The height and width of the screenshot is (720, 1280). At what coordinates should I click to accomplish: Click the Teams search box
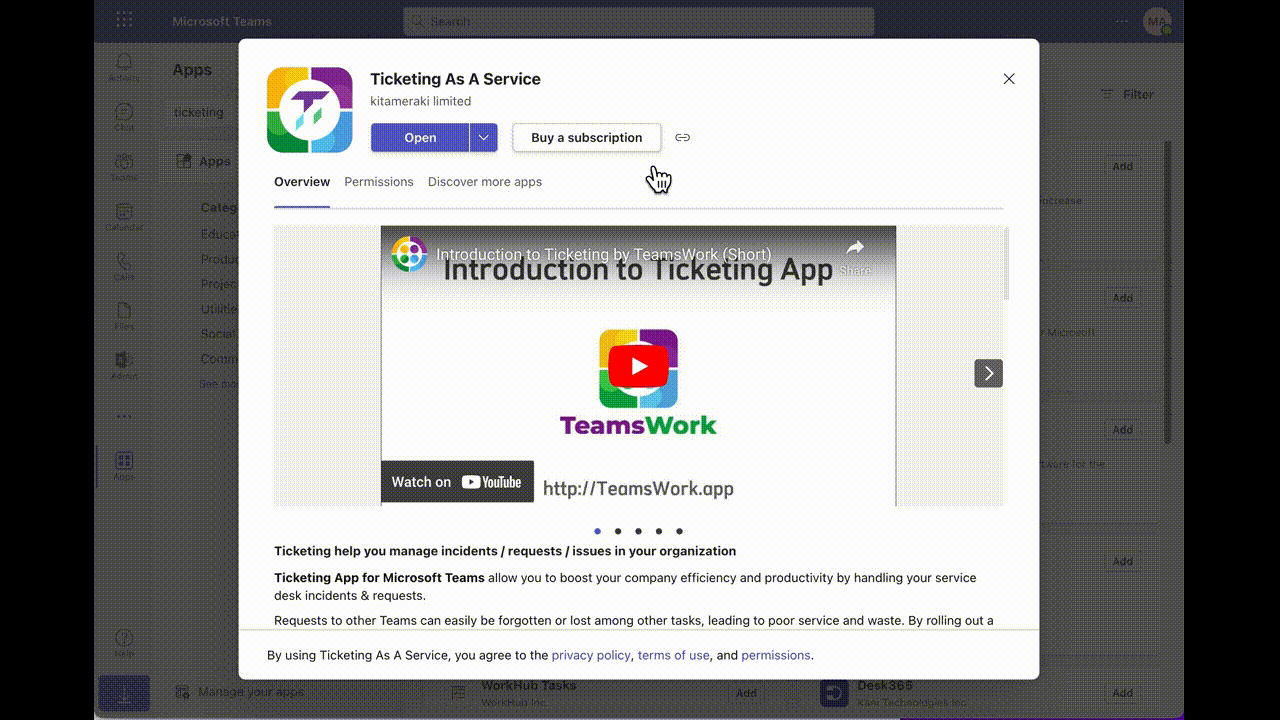pos(639,21)
